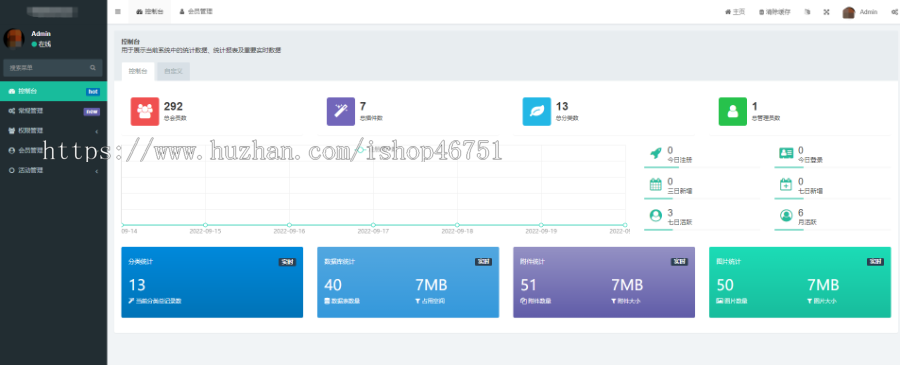Click the chart point at 2022-09-19
This screenshot has width=900, height=365.
(541, 224)
